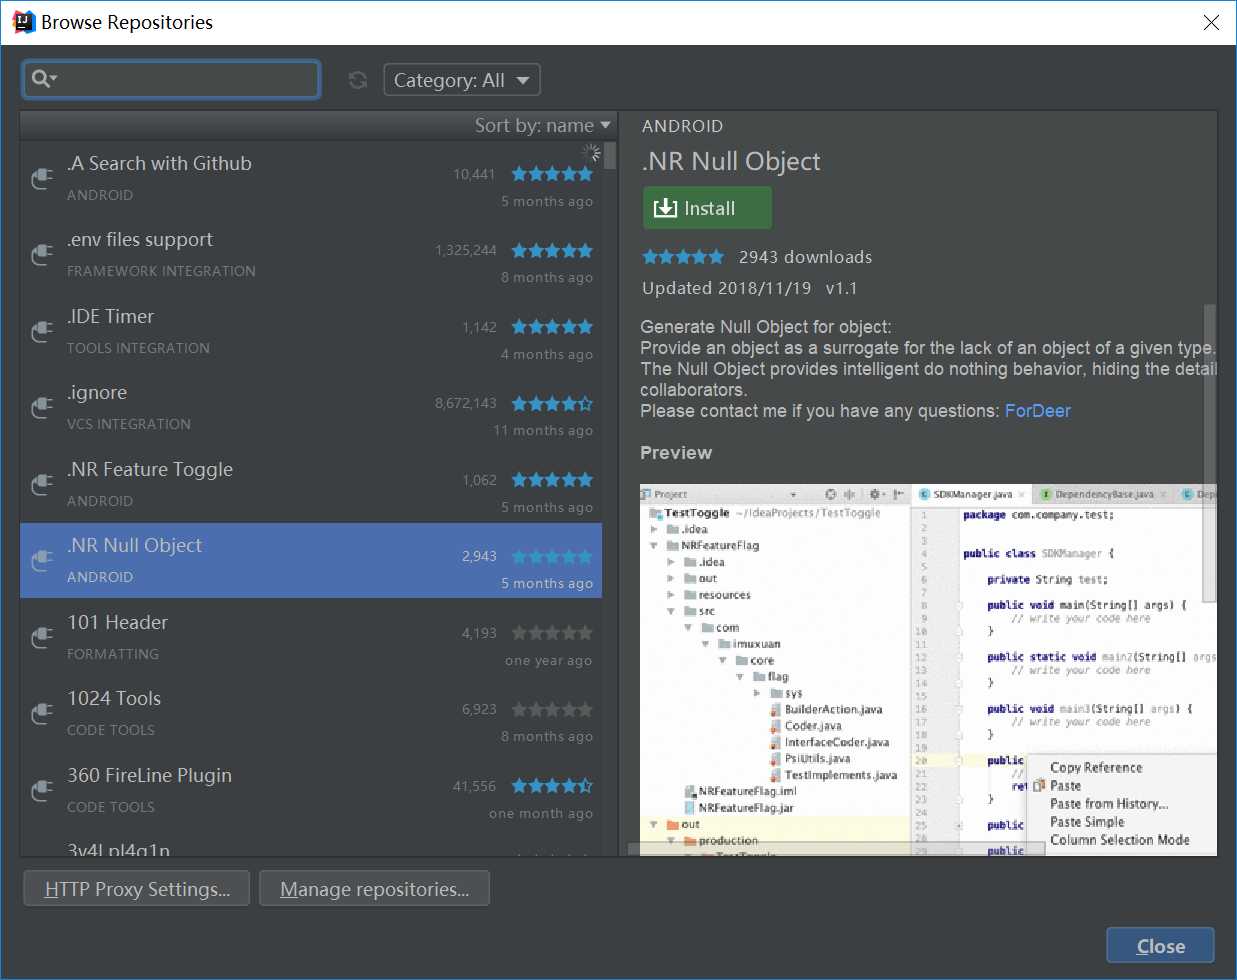Expand the out folder in preview tree

click(670, 578)
